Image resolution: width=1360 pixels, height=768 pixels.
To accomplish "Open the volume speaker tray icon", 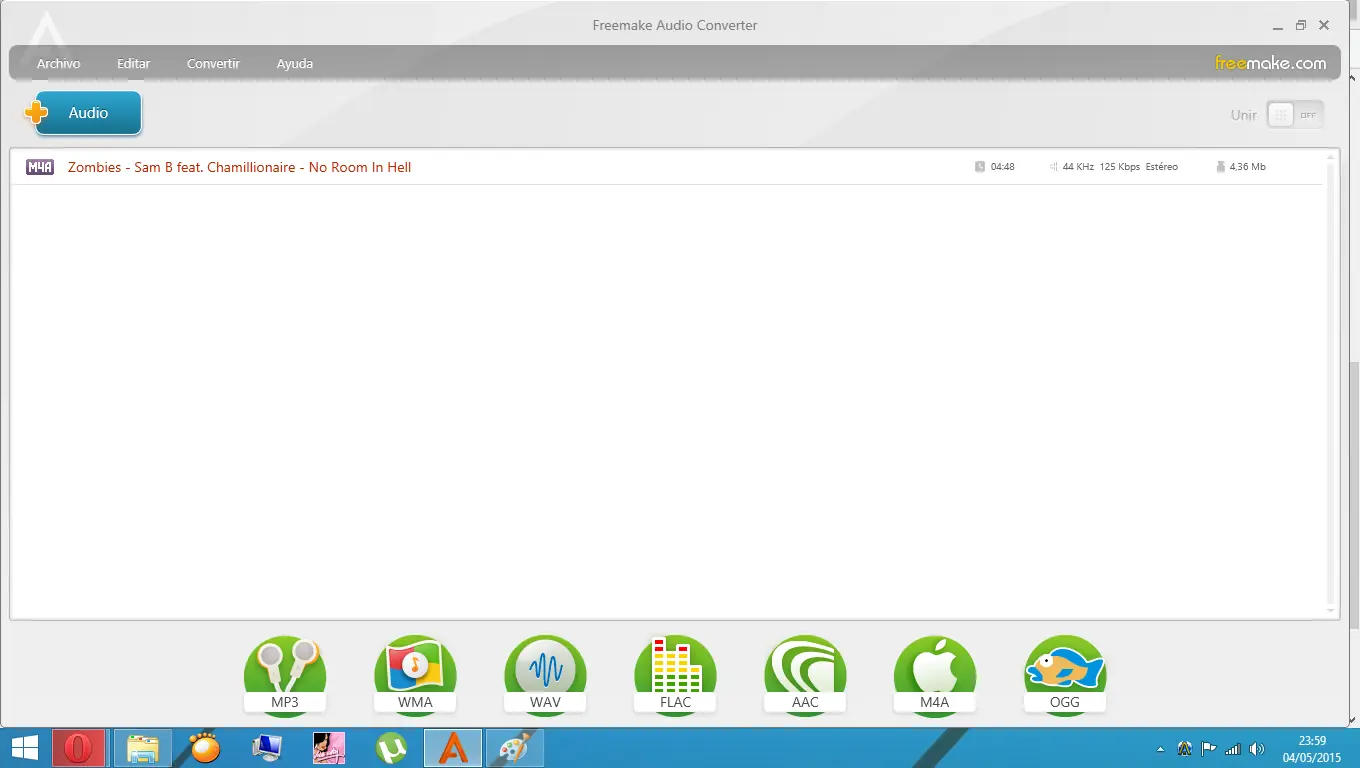I will tap(1257, 749).
